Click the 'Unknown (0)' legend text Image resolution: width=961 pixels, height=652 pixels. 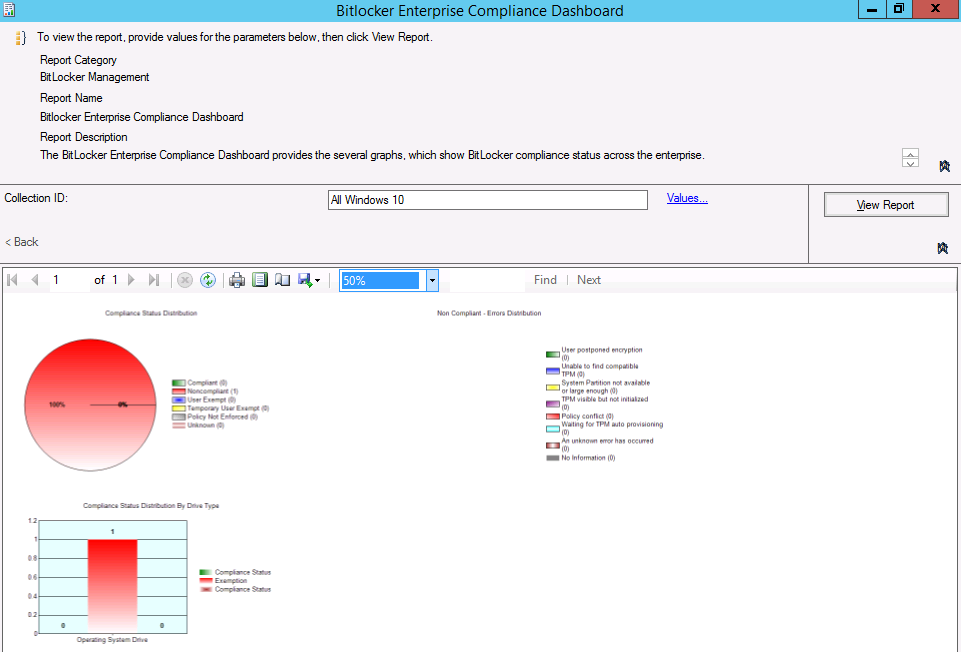click(205, 425)
